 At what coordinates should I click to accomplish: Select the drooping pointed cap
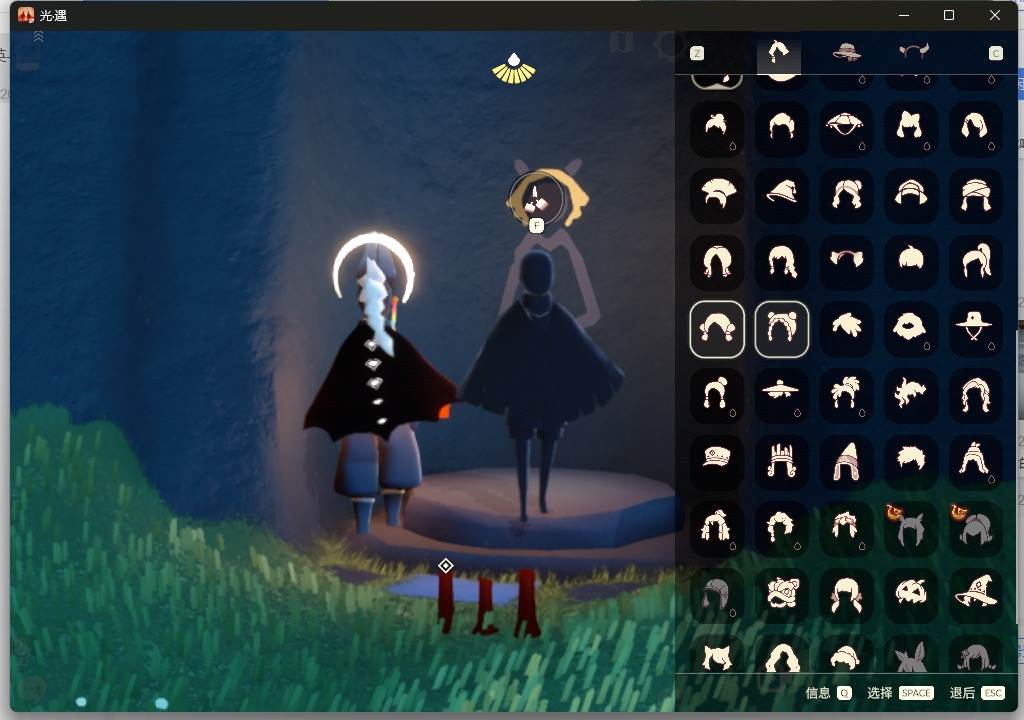[x=781, y=195]
